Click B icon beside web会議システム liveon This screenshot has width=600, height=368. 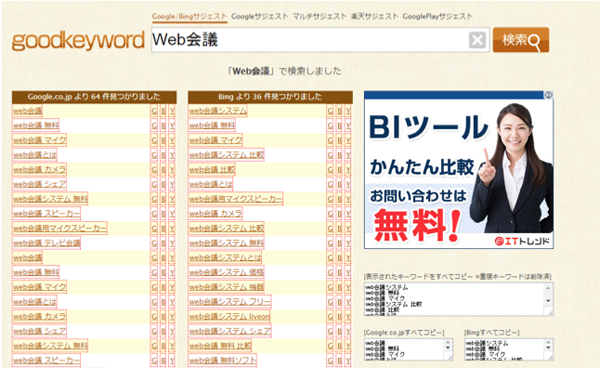339,316
